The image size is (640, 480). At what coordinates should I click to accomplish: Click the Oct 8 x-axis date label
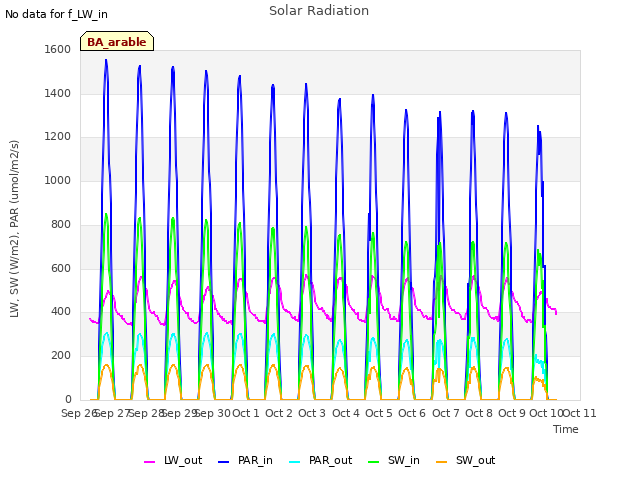pyautogui.click(x=479, y=413)
